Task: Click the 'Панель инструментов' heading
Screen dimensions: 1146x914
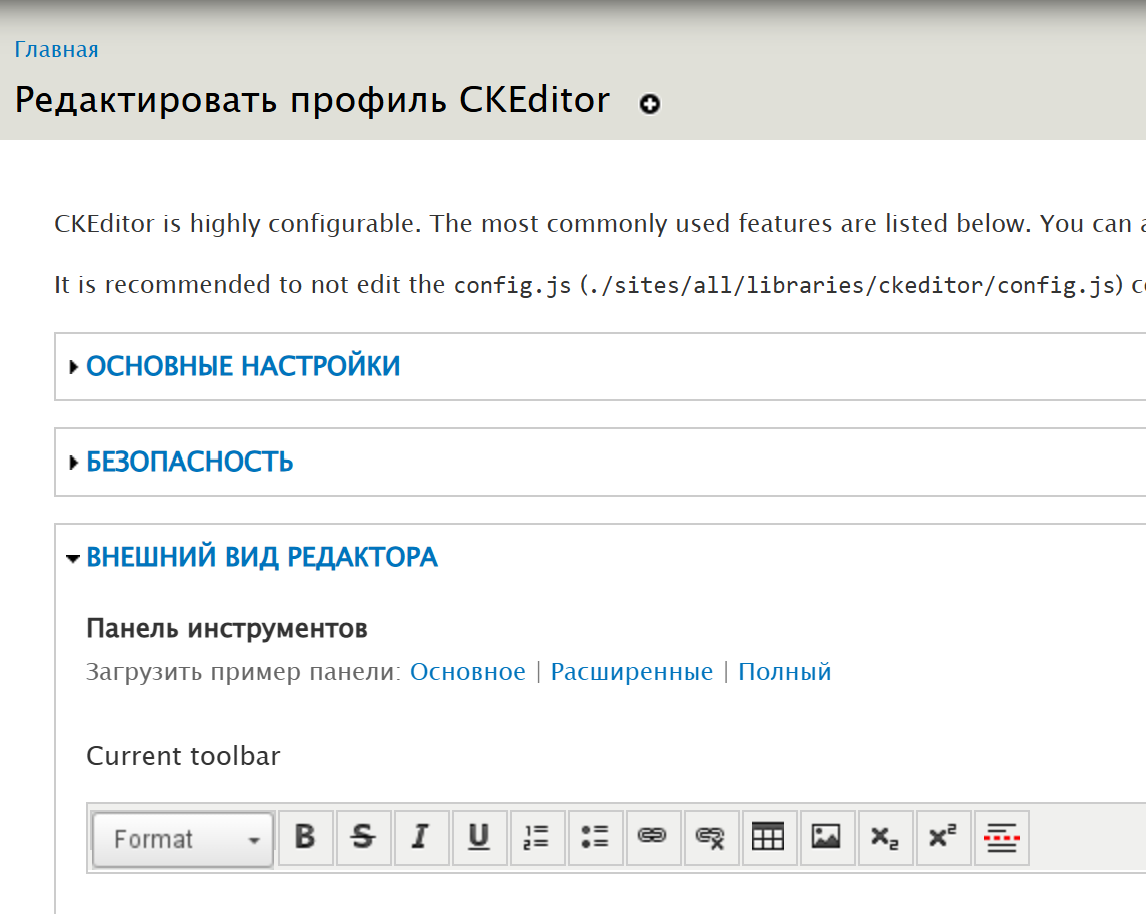Action: [x=227, y=628]
